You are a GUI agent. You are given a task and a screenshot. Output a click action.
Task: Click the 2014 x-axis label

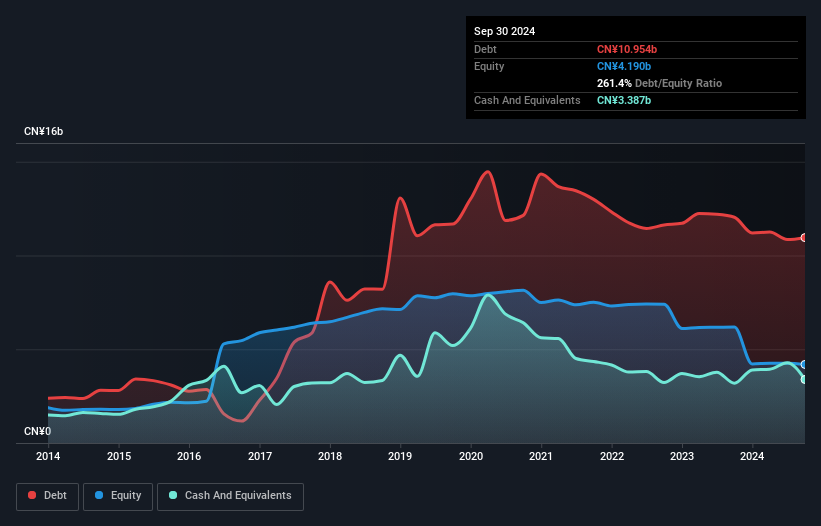48,456
